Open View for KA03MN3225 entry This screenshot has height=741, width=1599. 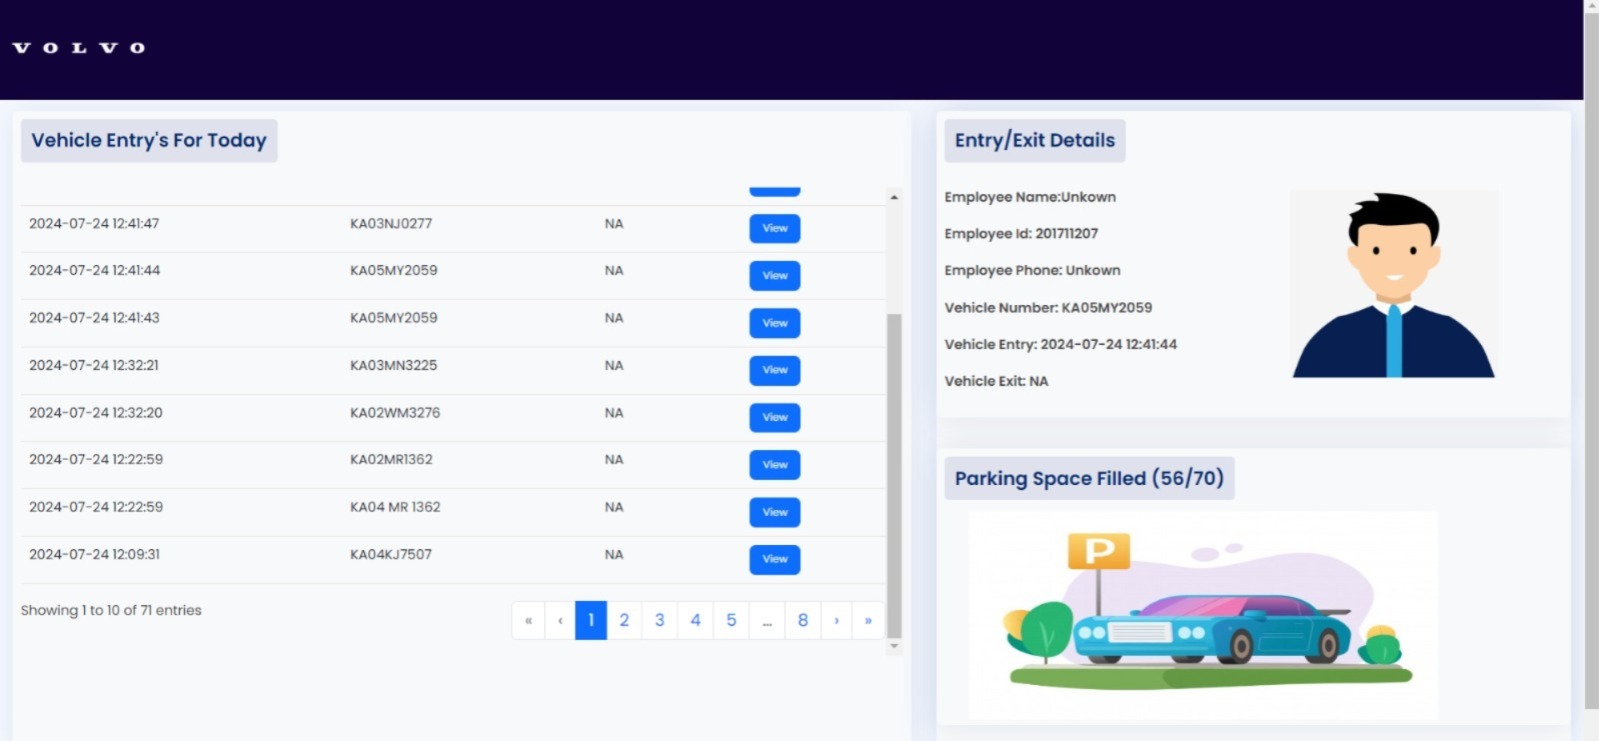click(x=774, y=370)
